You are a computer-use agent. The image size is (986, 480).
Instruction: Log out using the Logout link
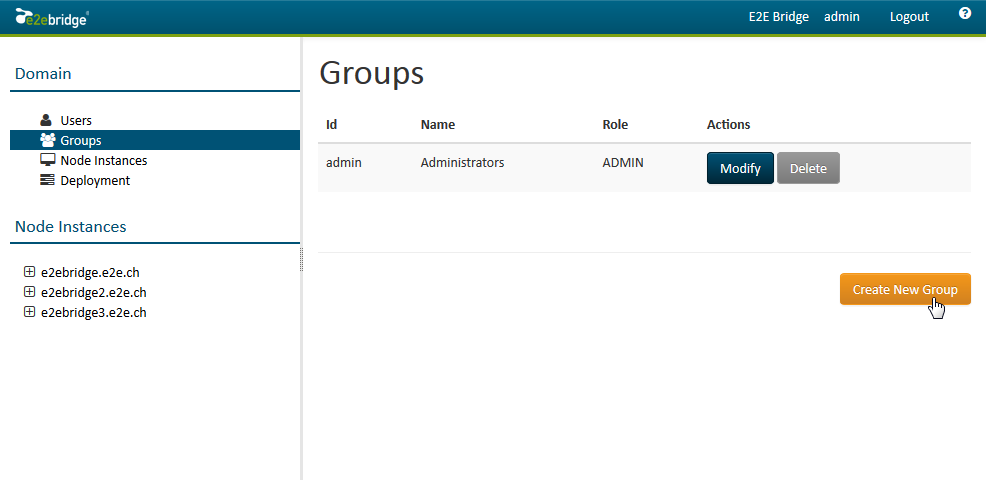(x=909, y=16)
